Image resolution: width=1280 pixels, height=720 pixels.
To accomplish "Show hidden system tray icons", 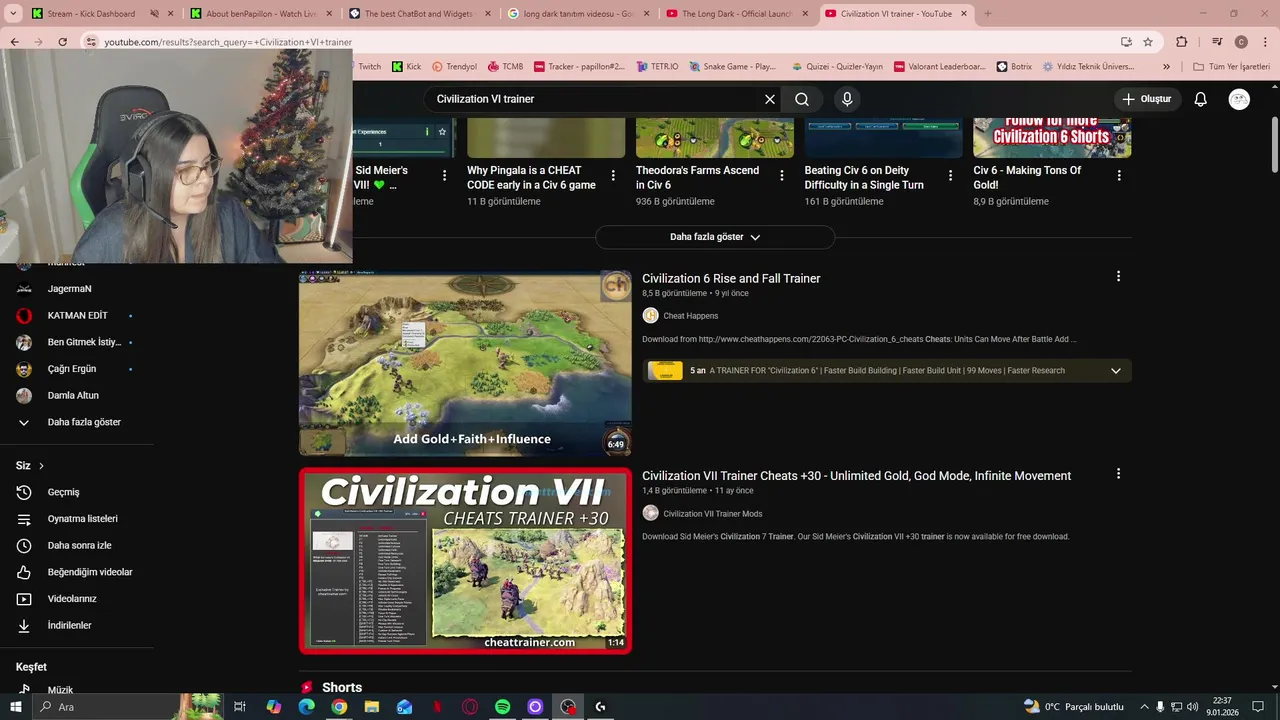I will click(1144, 707).
